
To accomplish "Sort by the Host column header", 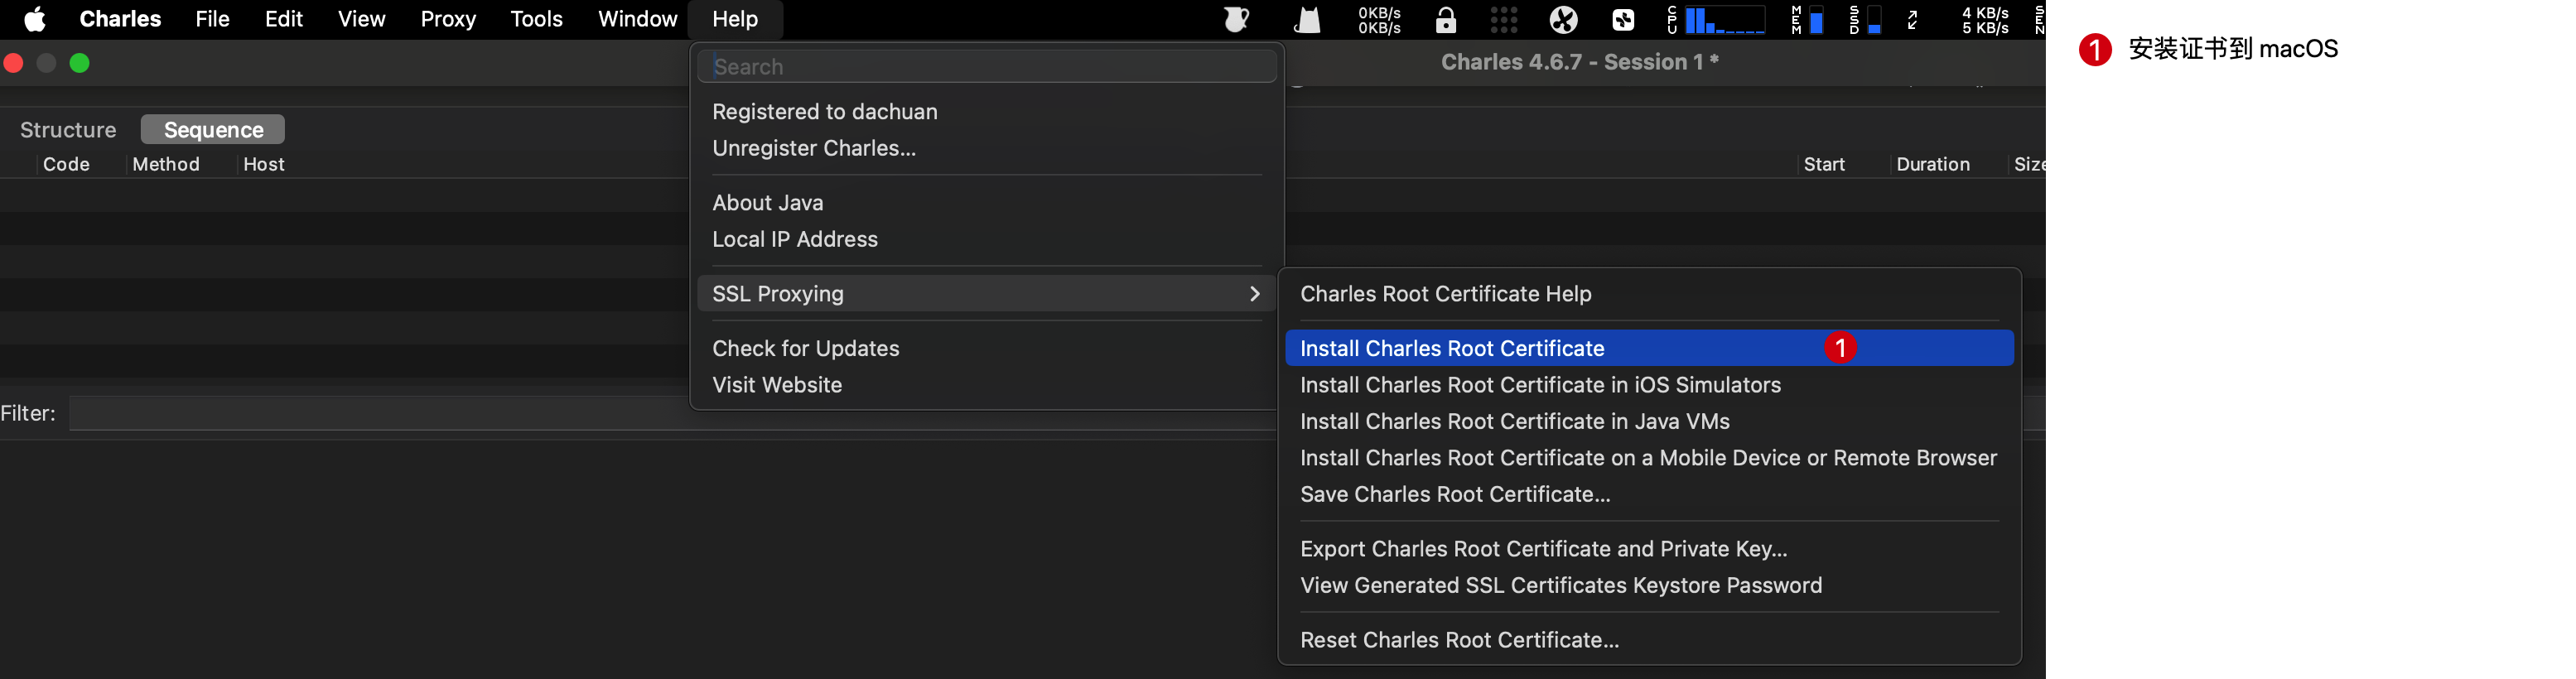I will coord(264,164).
